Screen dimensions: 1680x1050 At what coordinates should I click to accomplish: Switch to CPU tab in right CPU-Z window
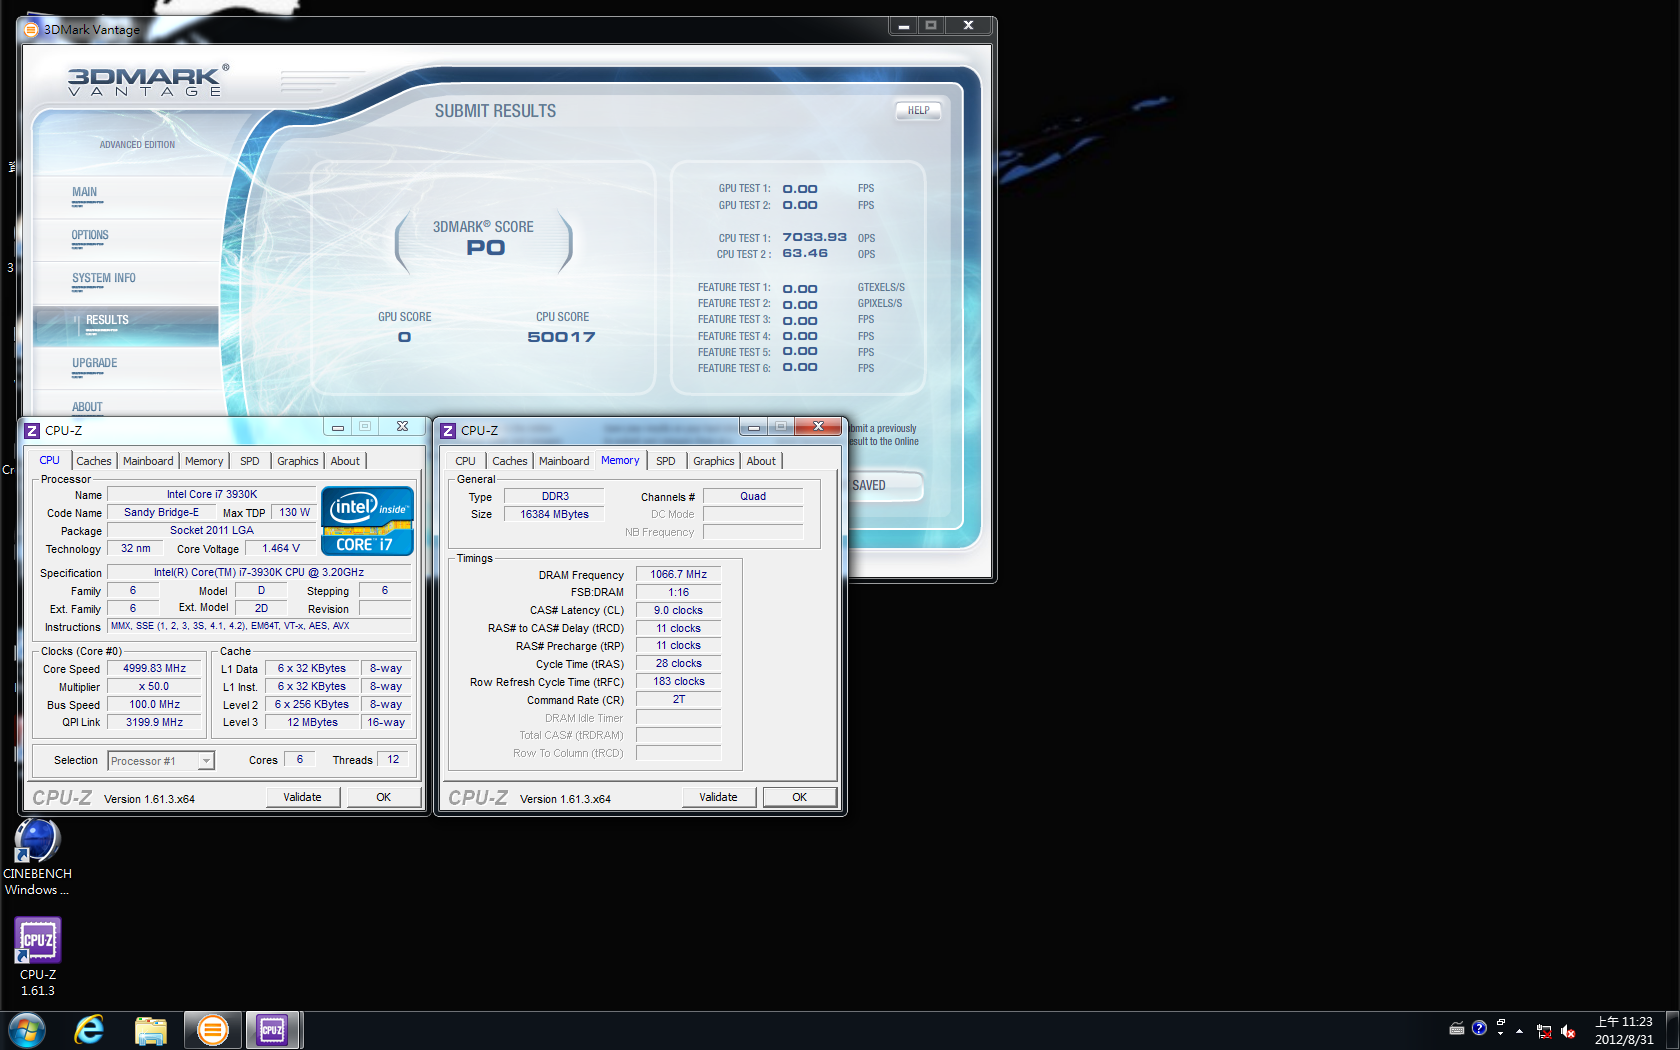pyautogui.click(x=466, y=461)
